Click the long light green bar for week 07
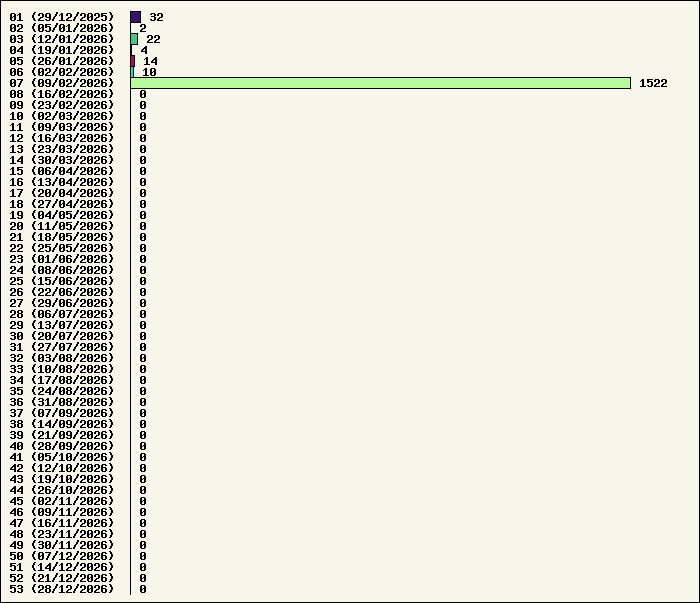This screenshot has width=700, height=603. pos(380,83)
